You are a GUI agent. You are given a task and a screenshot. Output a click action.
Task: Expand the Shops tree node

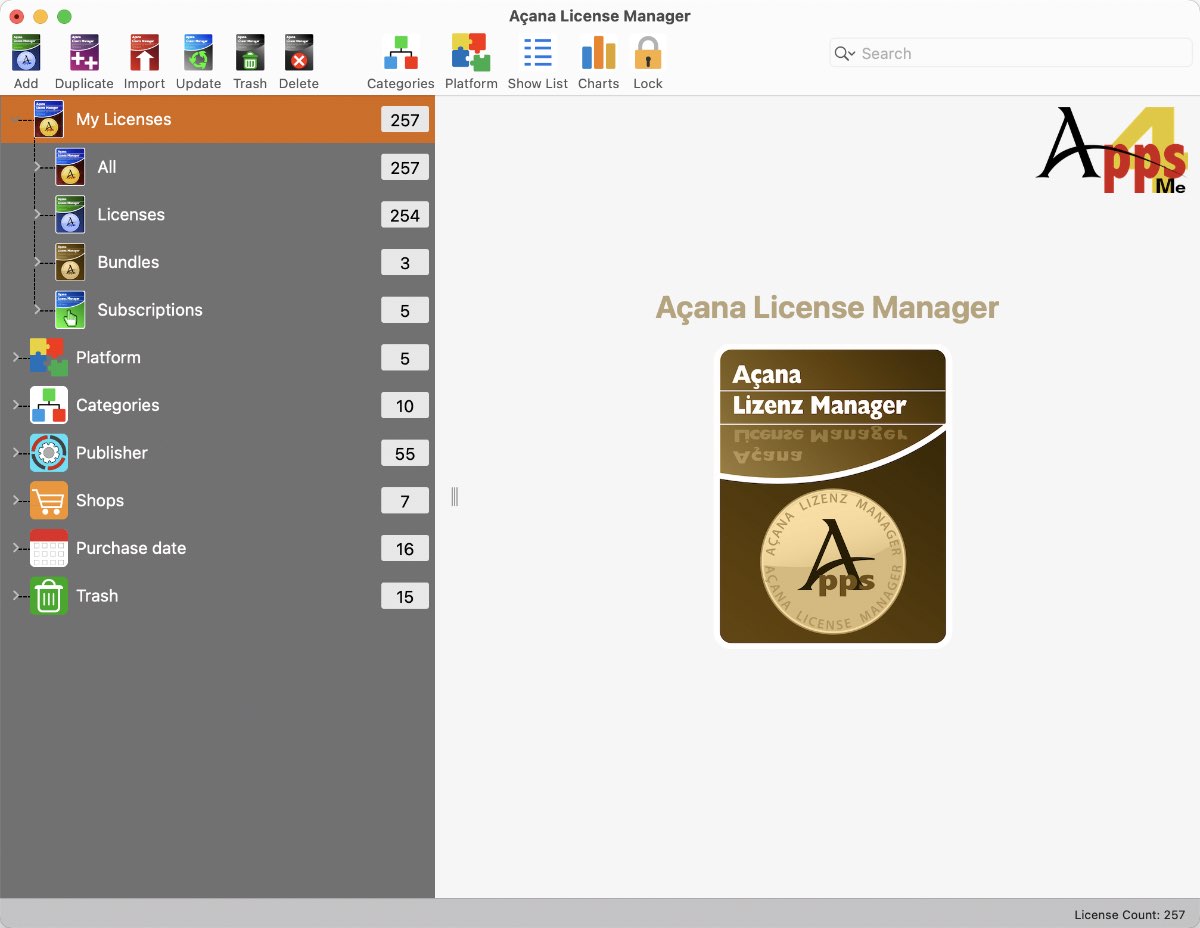(15, 500)
